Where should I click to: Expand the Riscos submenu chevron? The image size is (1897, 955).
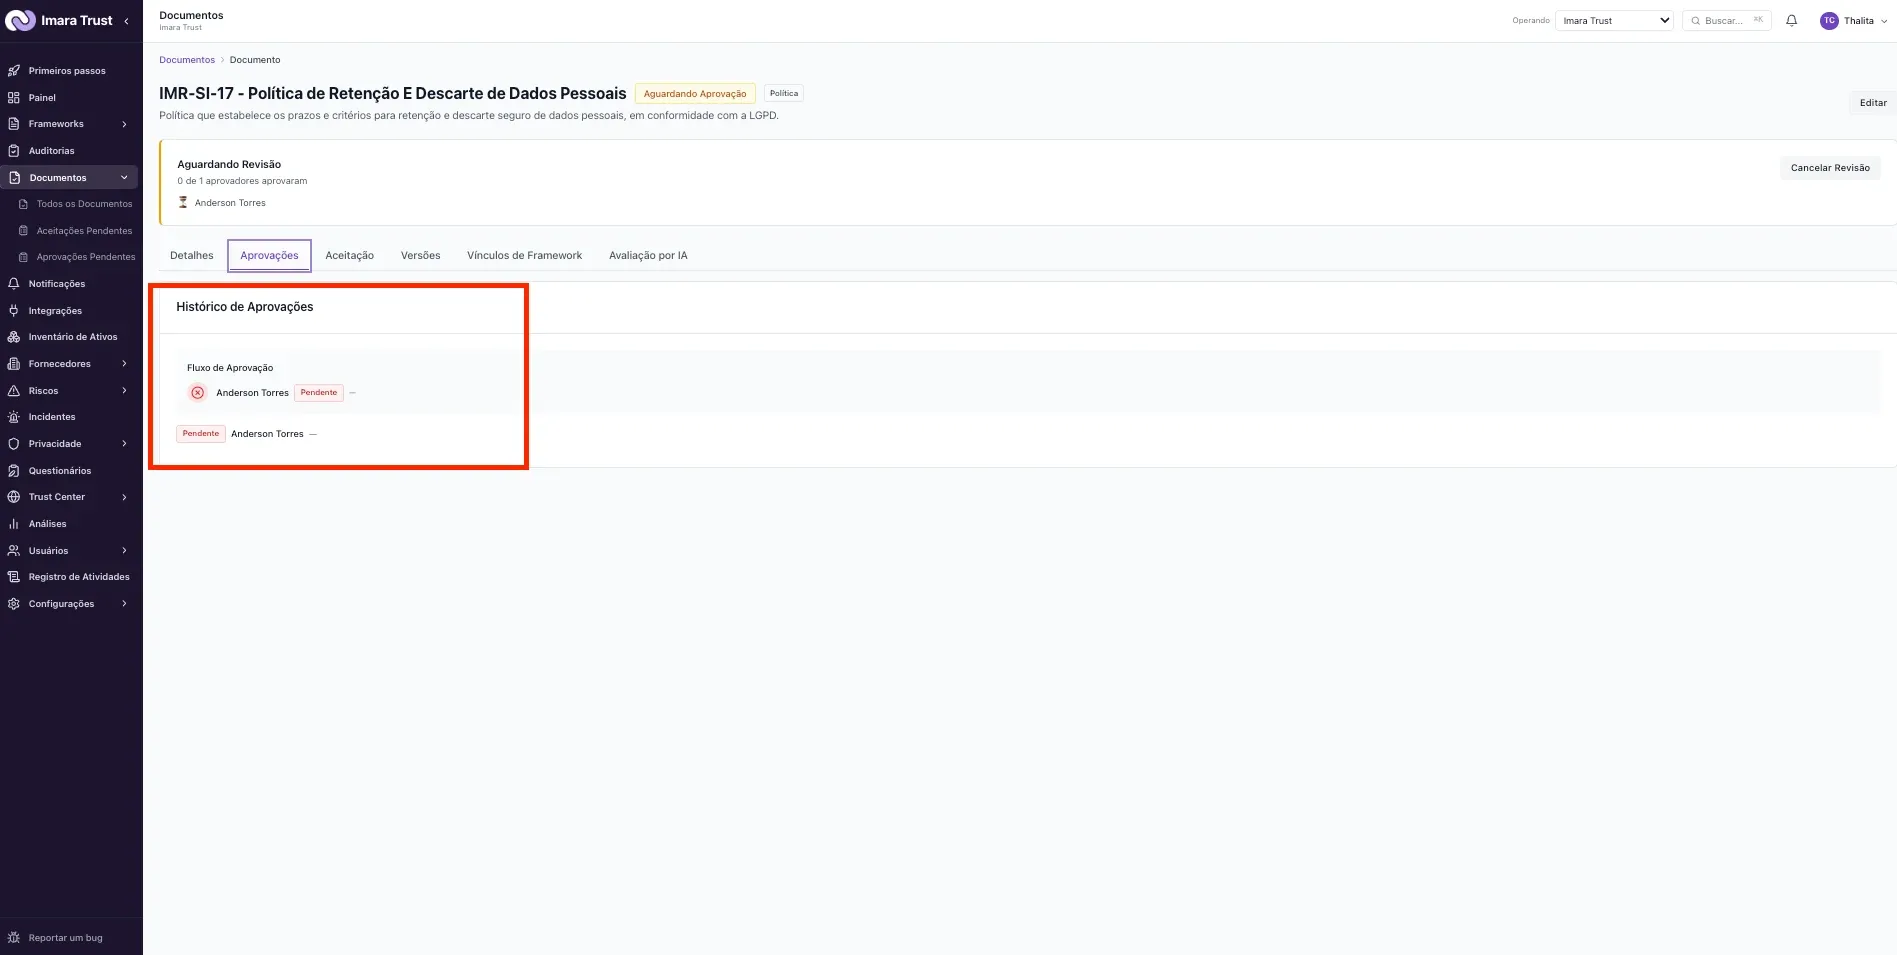[124, 391]
